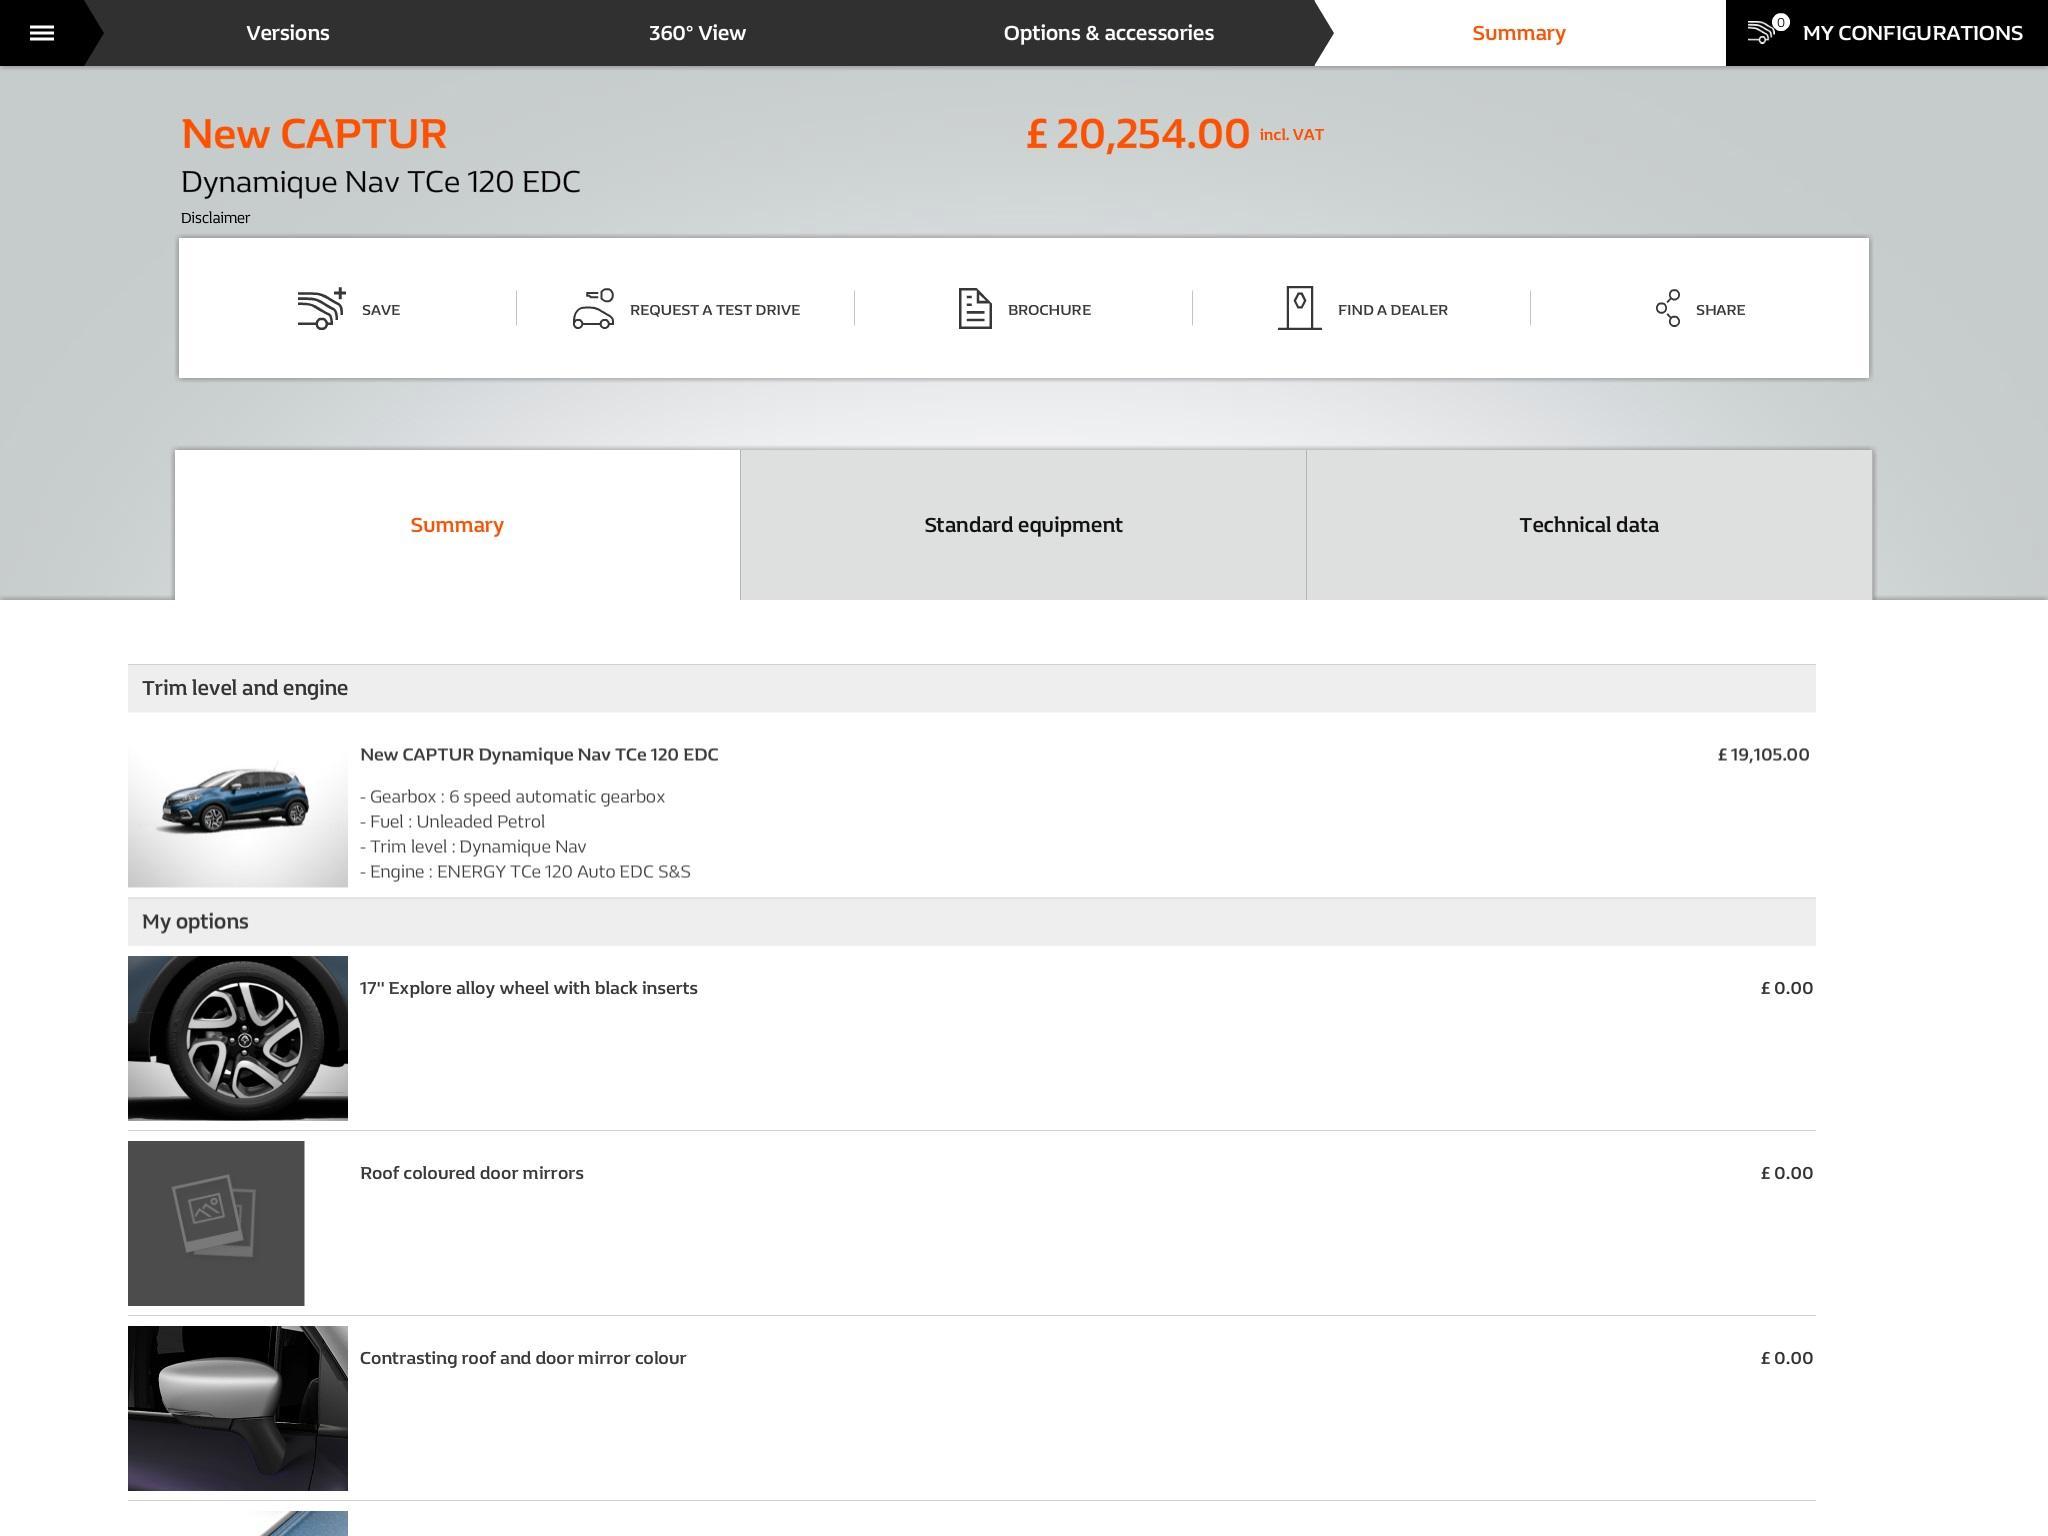Click the Request a Test Drive car icon
Viewport: 2048px width, 1536px height.
pyautogui.click(x=594, y=309)
